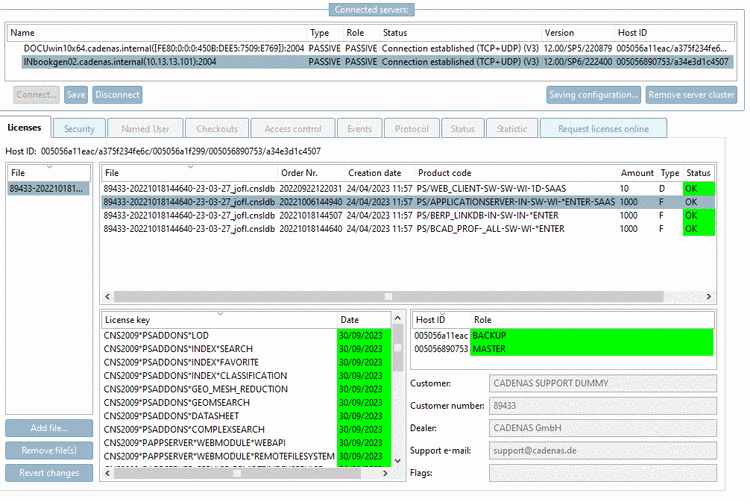Click the Add file... button
Image resolution: width=750 pixels, height=502 pixels.
coord(49,428)
